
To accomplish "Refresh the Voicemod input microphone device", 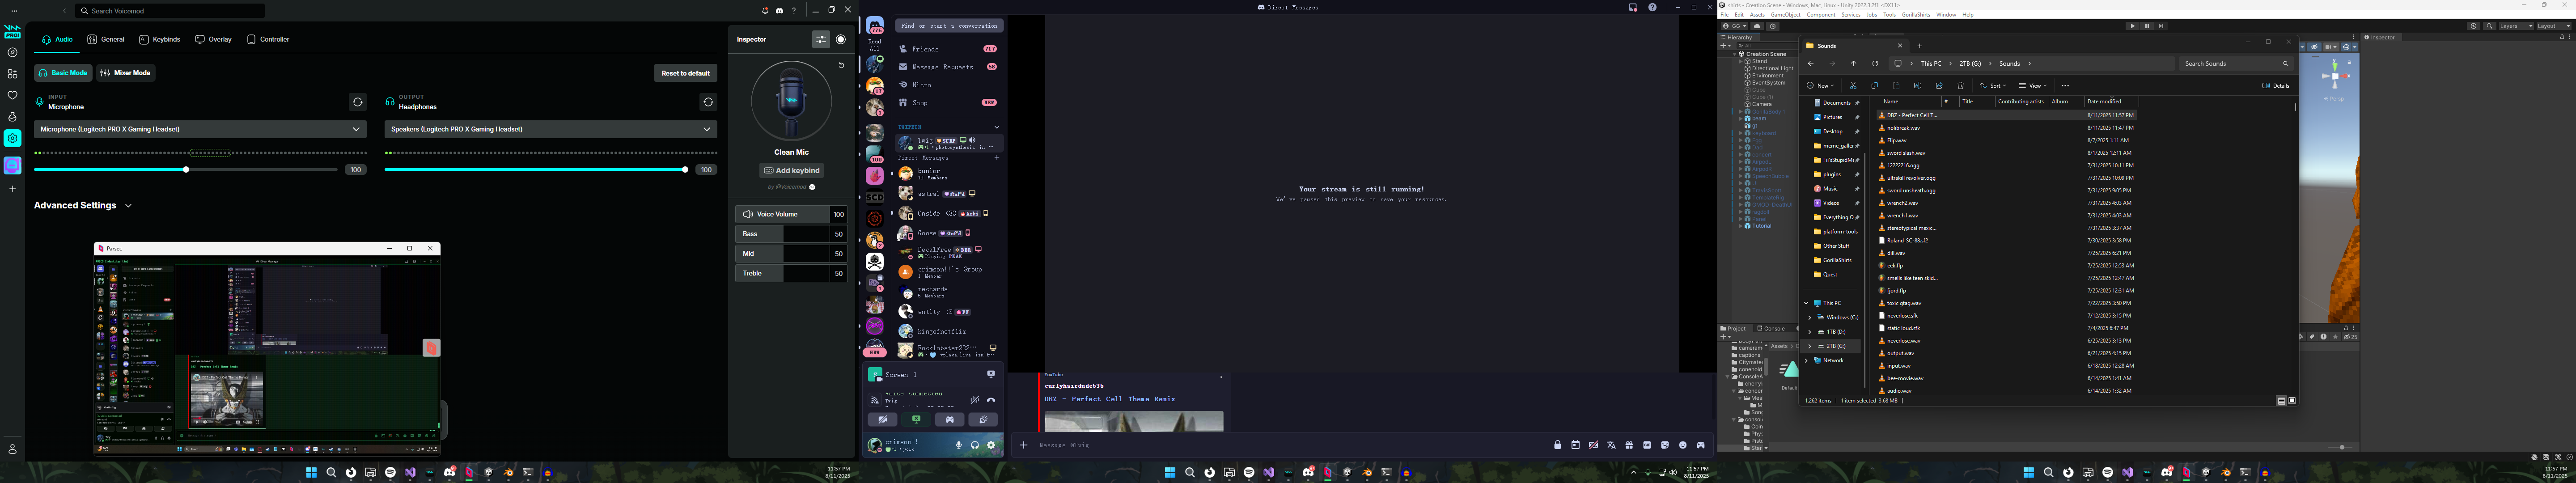I will 357,102.
